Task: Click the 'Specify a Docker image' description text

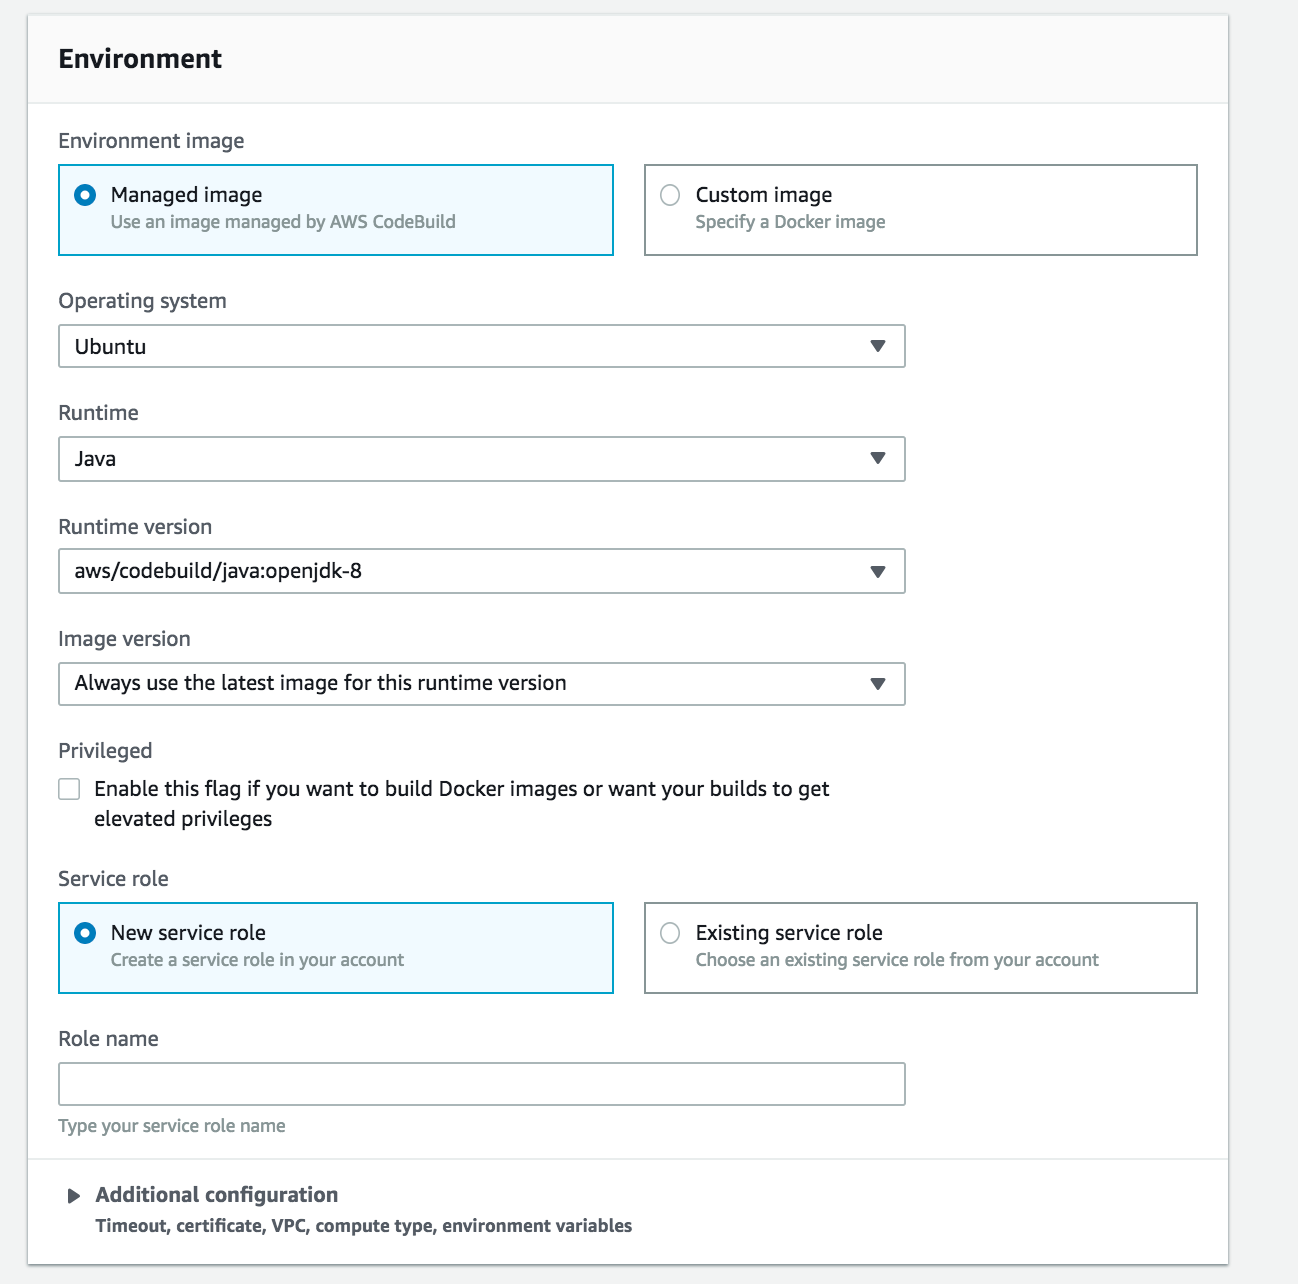Action: click(x=790, y=222)
